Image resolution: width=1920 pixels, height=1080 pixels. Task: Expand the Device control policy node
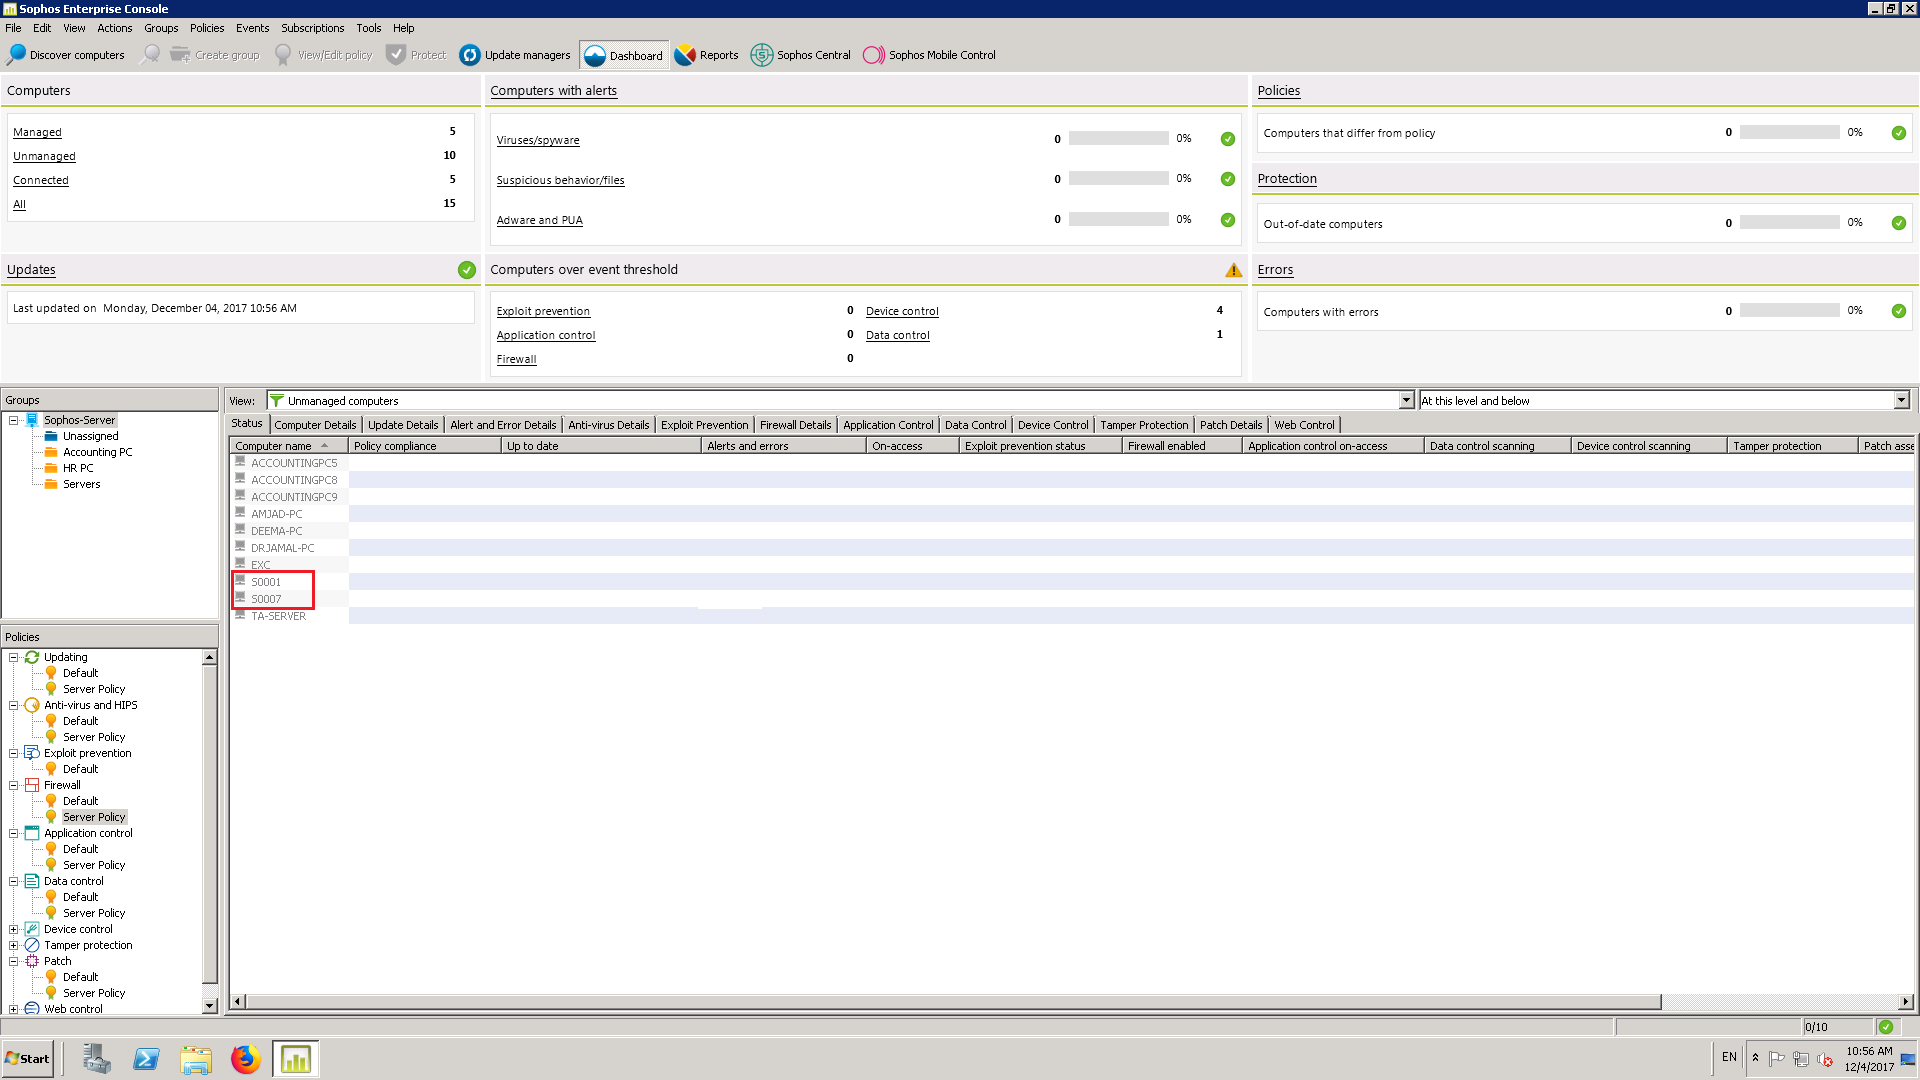tap(14, 929)
